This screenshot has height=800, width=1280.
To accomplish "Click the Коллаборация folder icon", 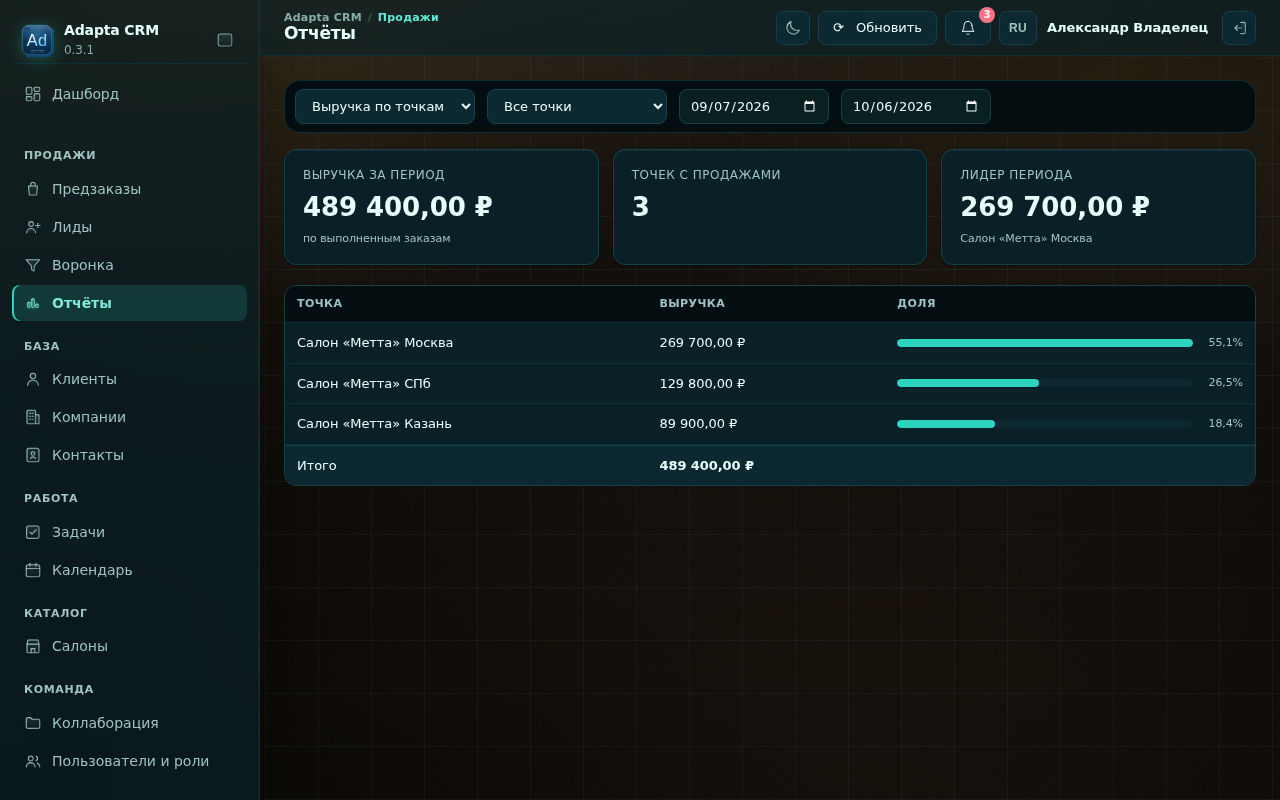I will point(33,723).
